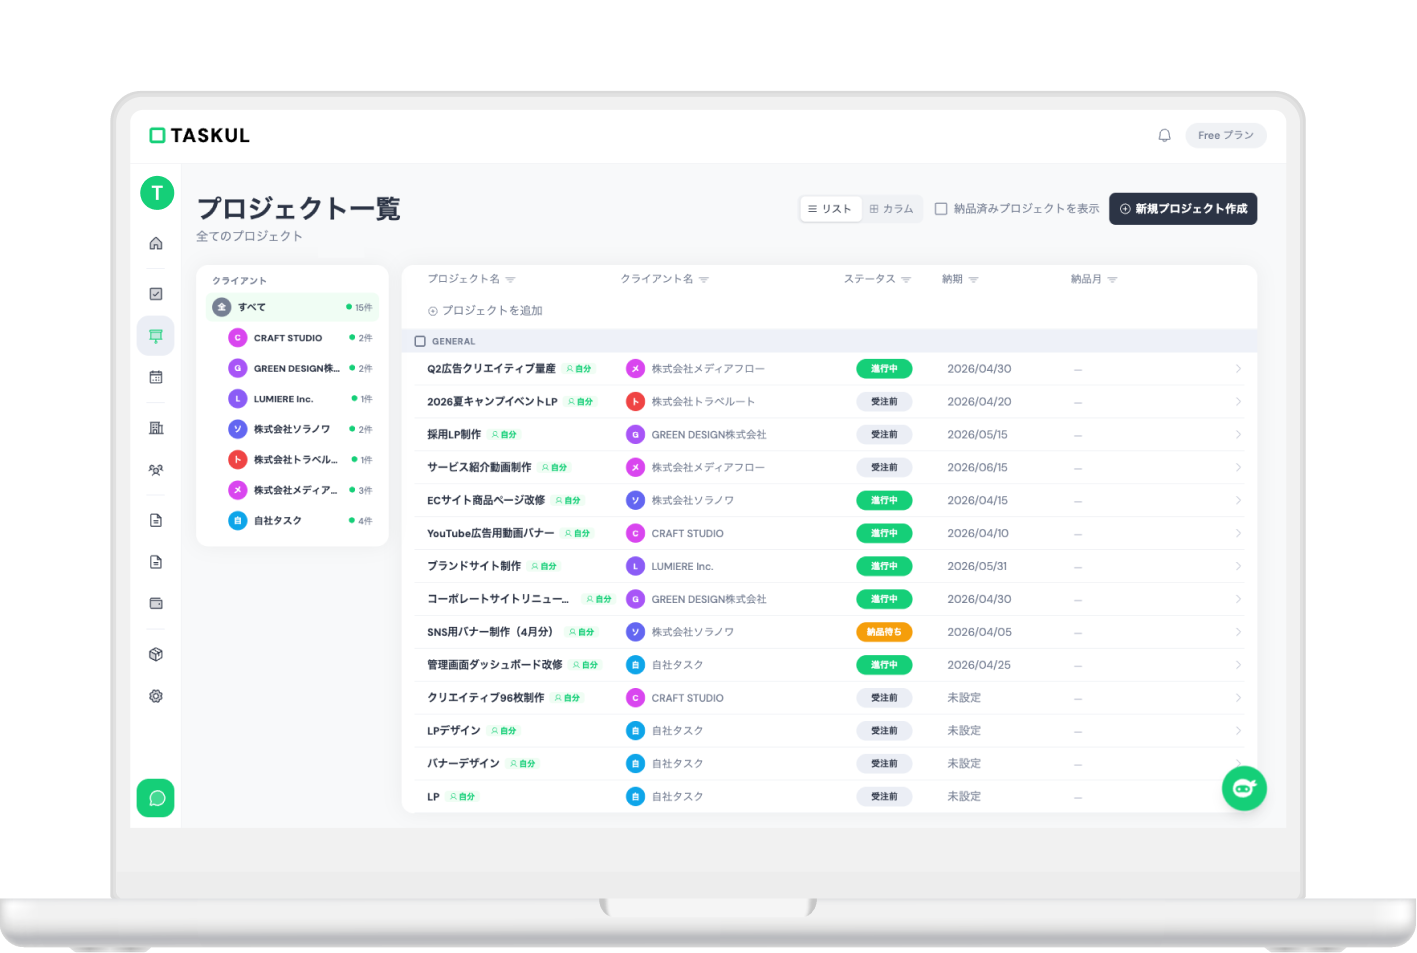Switch to the カラム view tab
1417x953 pixels.
(x=892, y=208)
